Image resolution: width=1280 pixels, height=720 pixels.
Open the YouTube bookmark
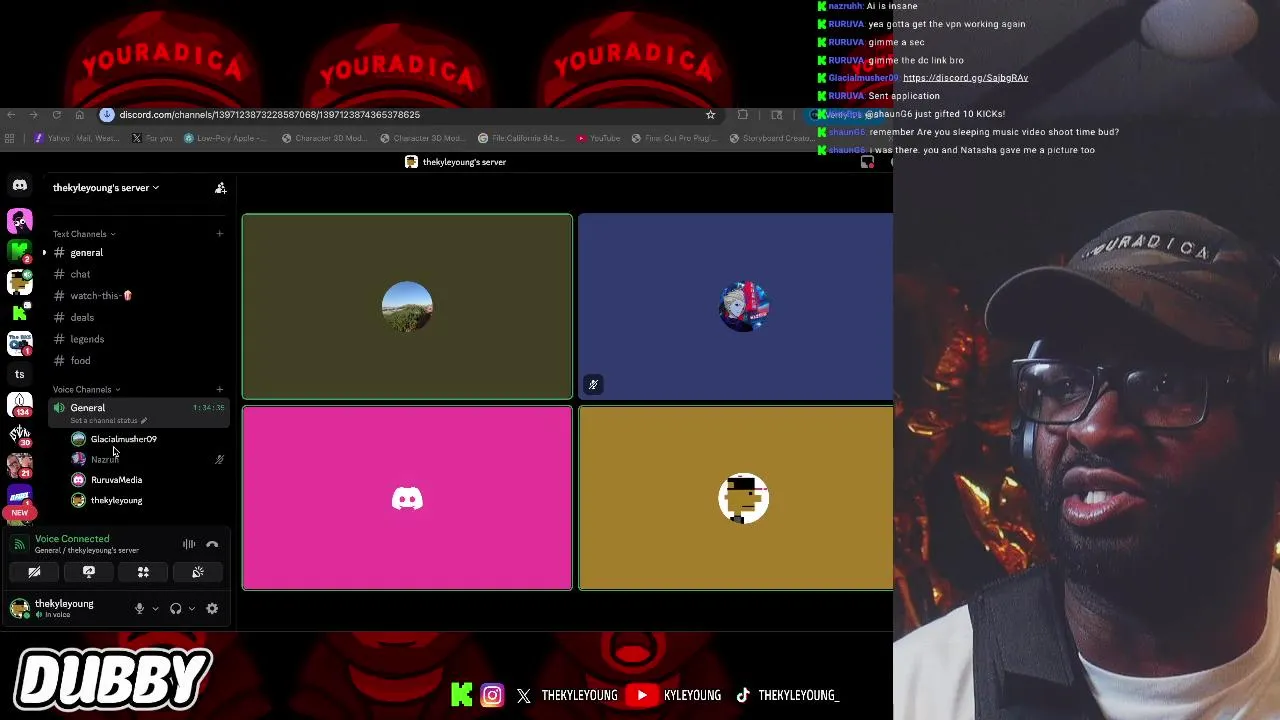[x=598, y=138]
